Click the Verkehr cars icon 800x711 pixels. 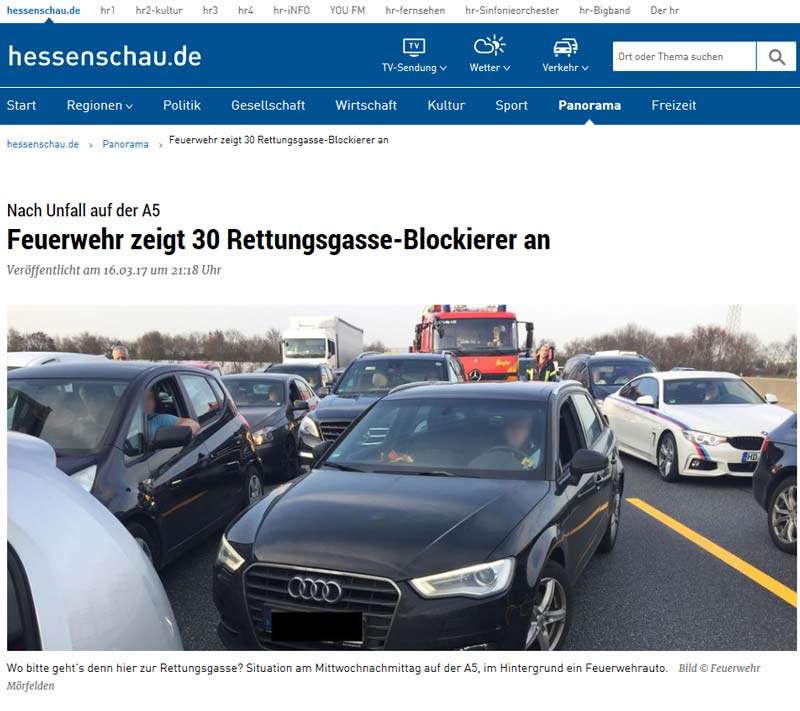[x=565, y=47]
